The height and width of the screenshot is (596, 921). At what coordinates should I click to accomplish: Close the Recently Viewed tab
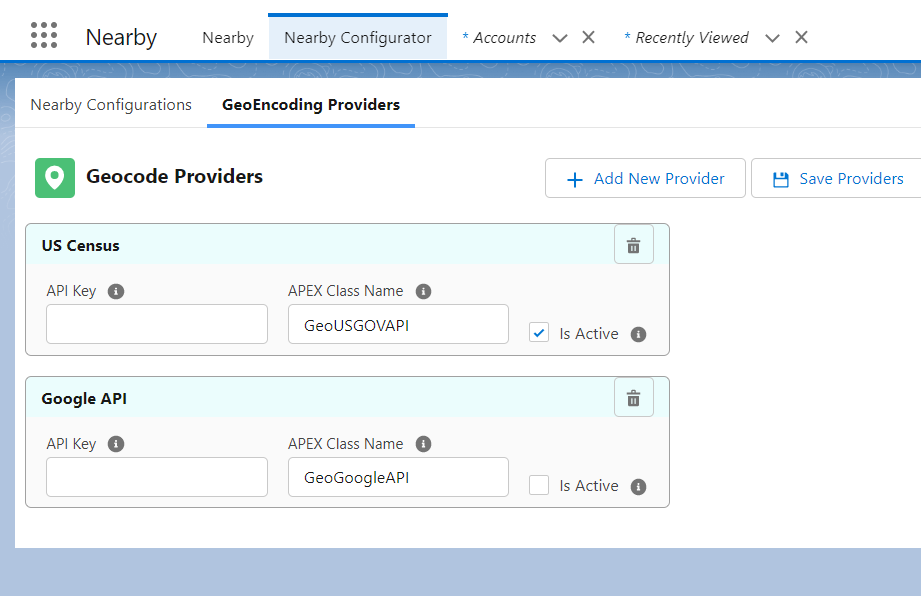pos(801,37)
